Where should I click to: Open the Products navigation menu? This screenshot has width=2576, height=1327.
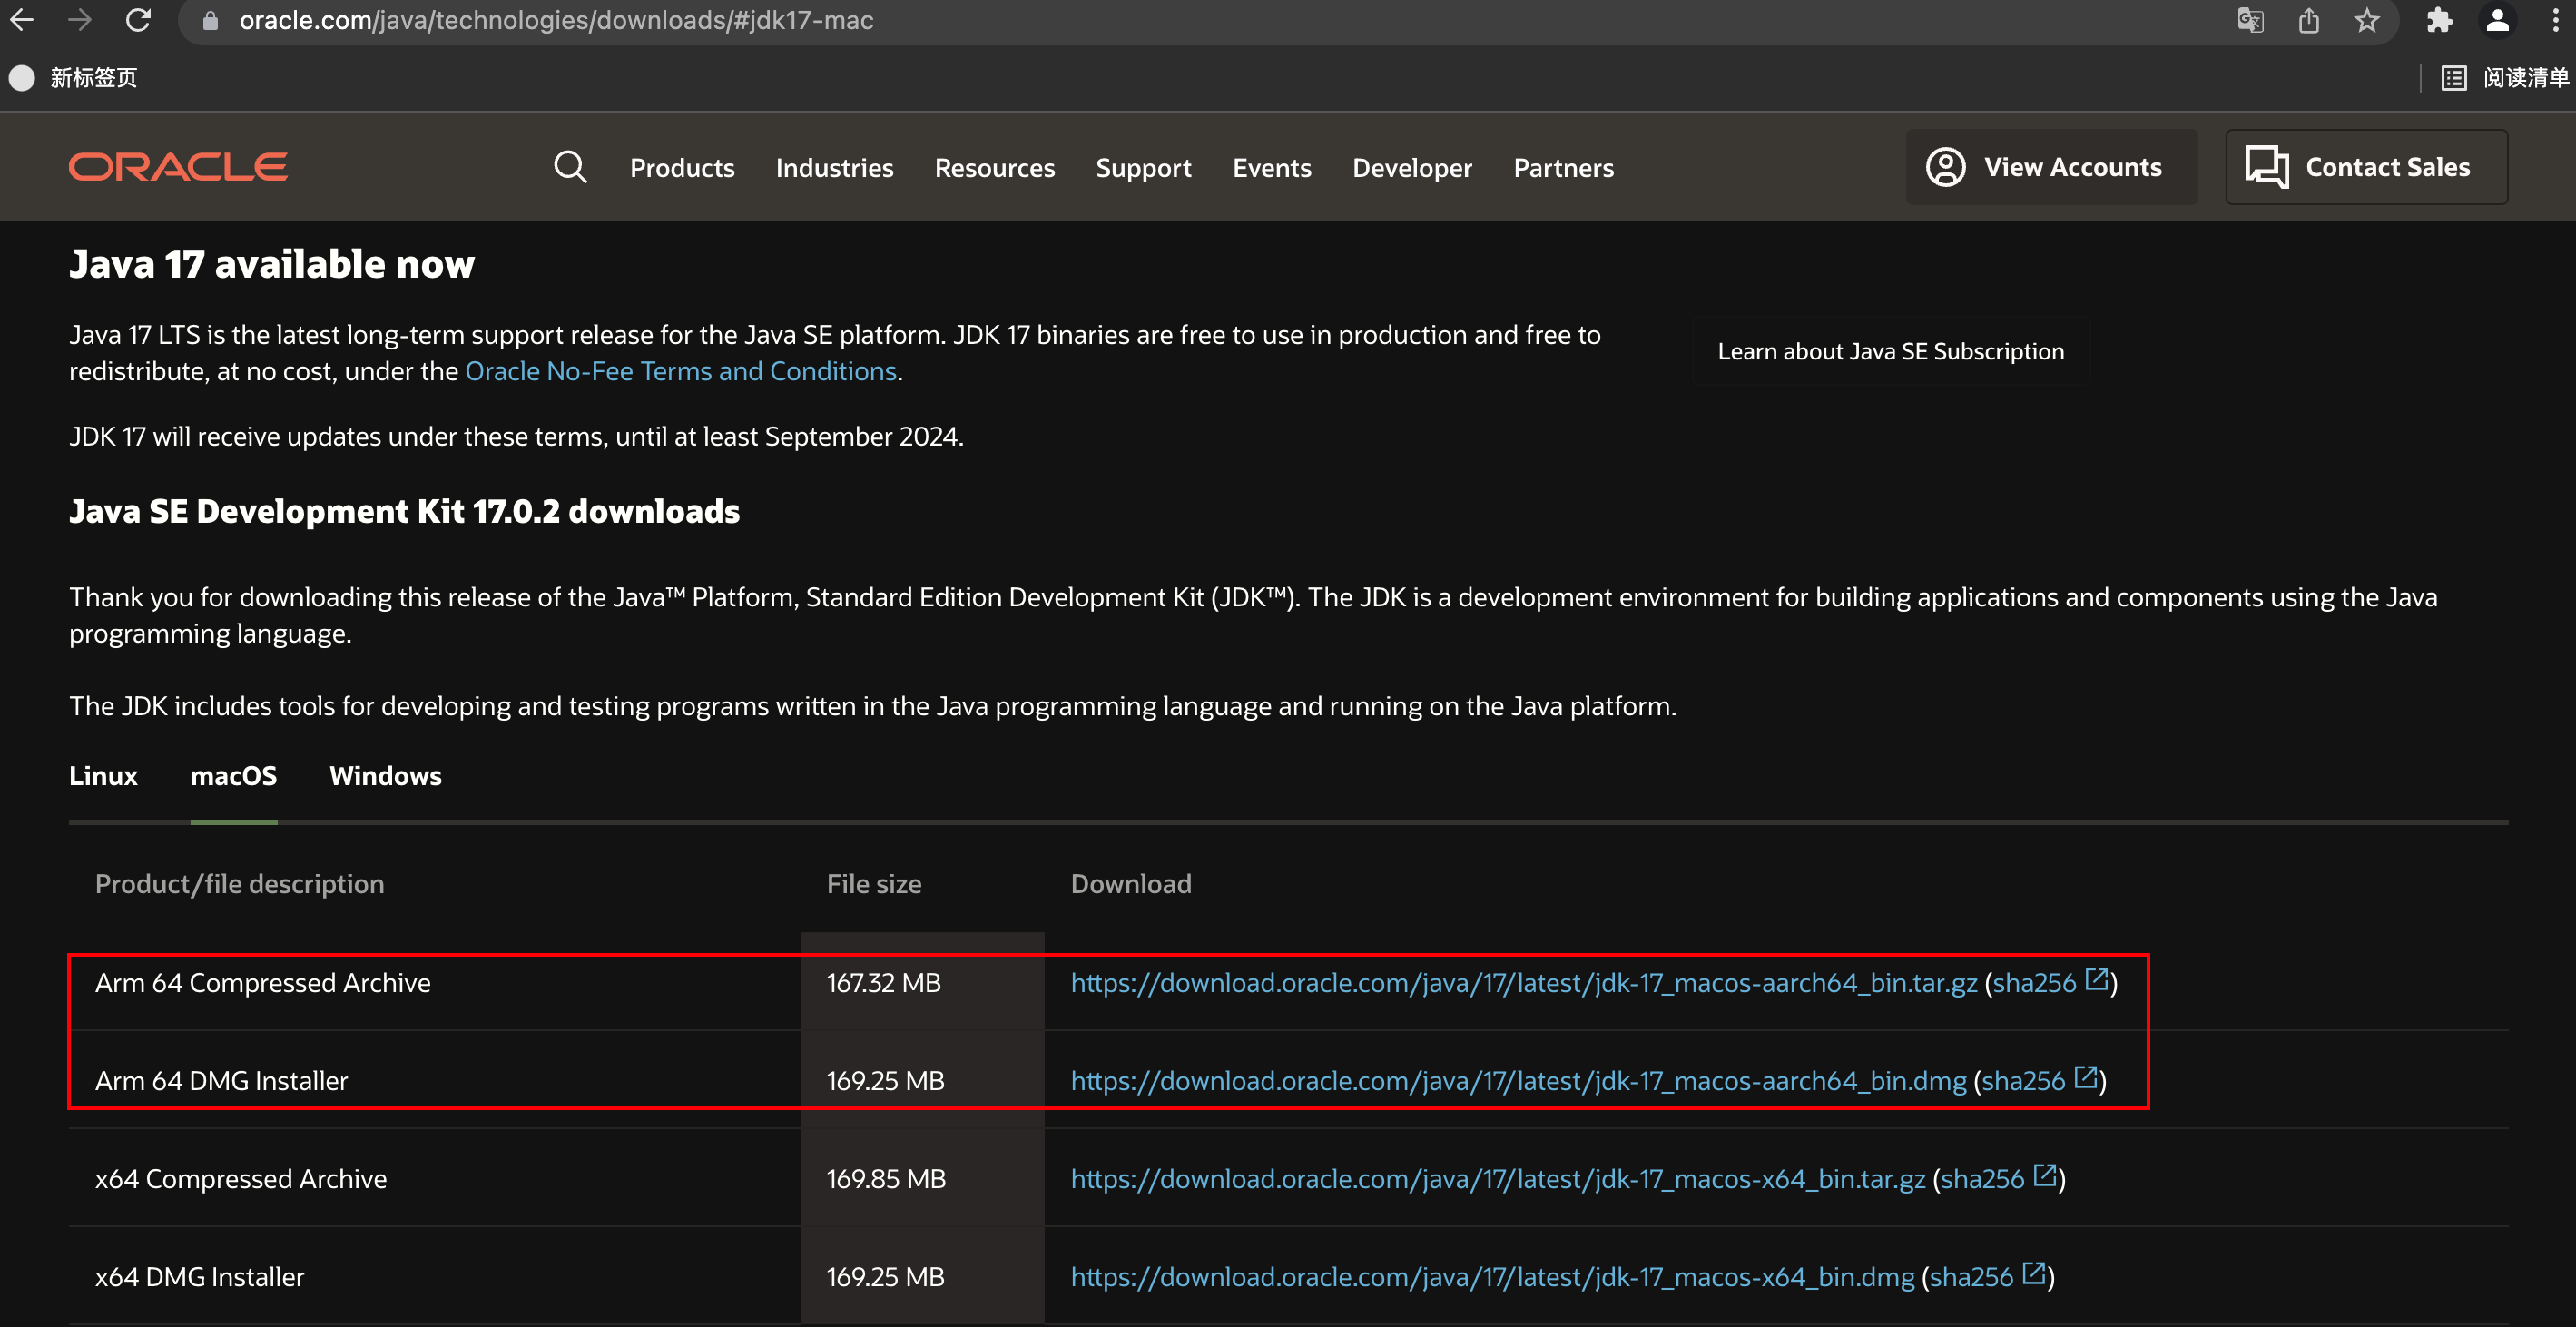click(x=682, y=168)
